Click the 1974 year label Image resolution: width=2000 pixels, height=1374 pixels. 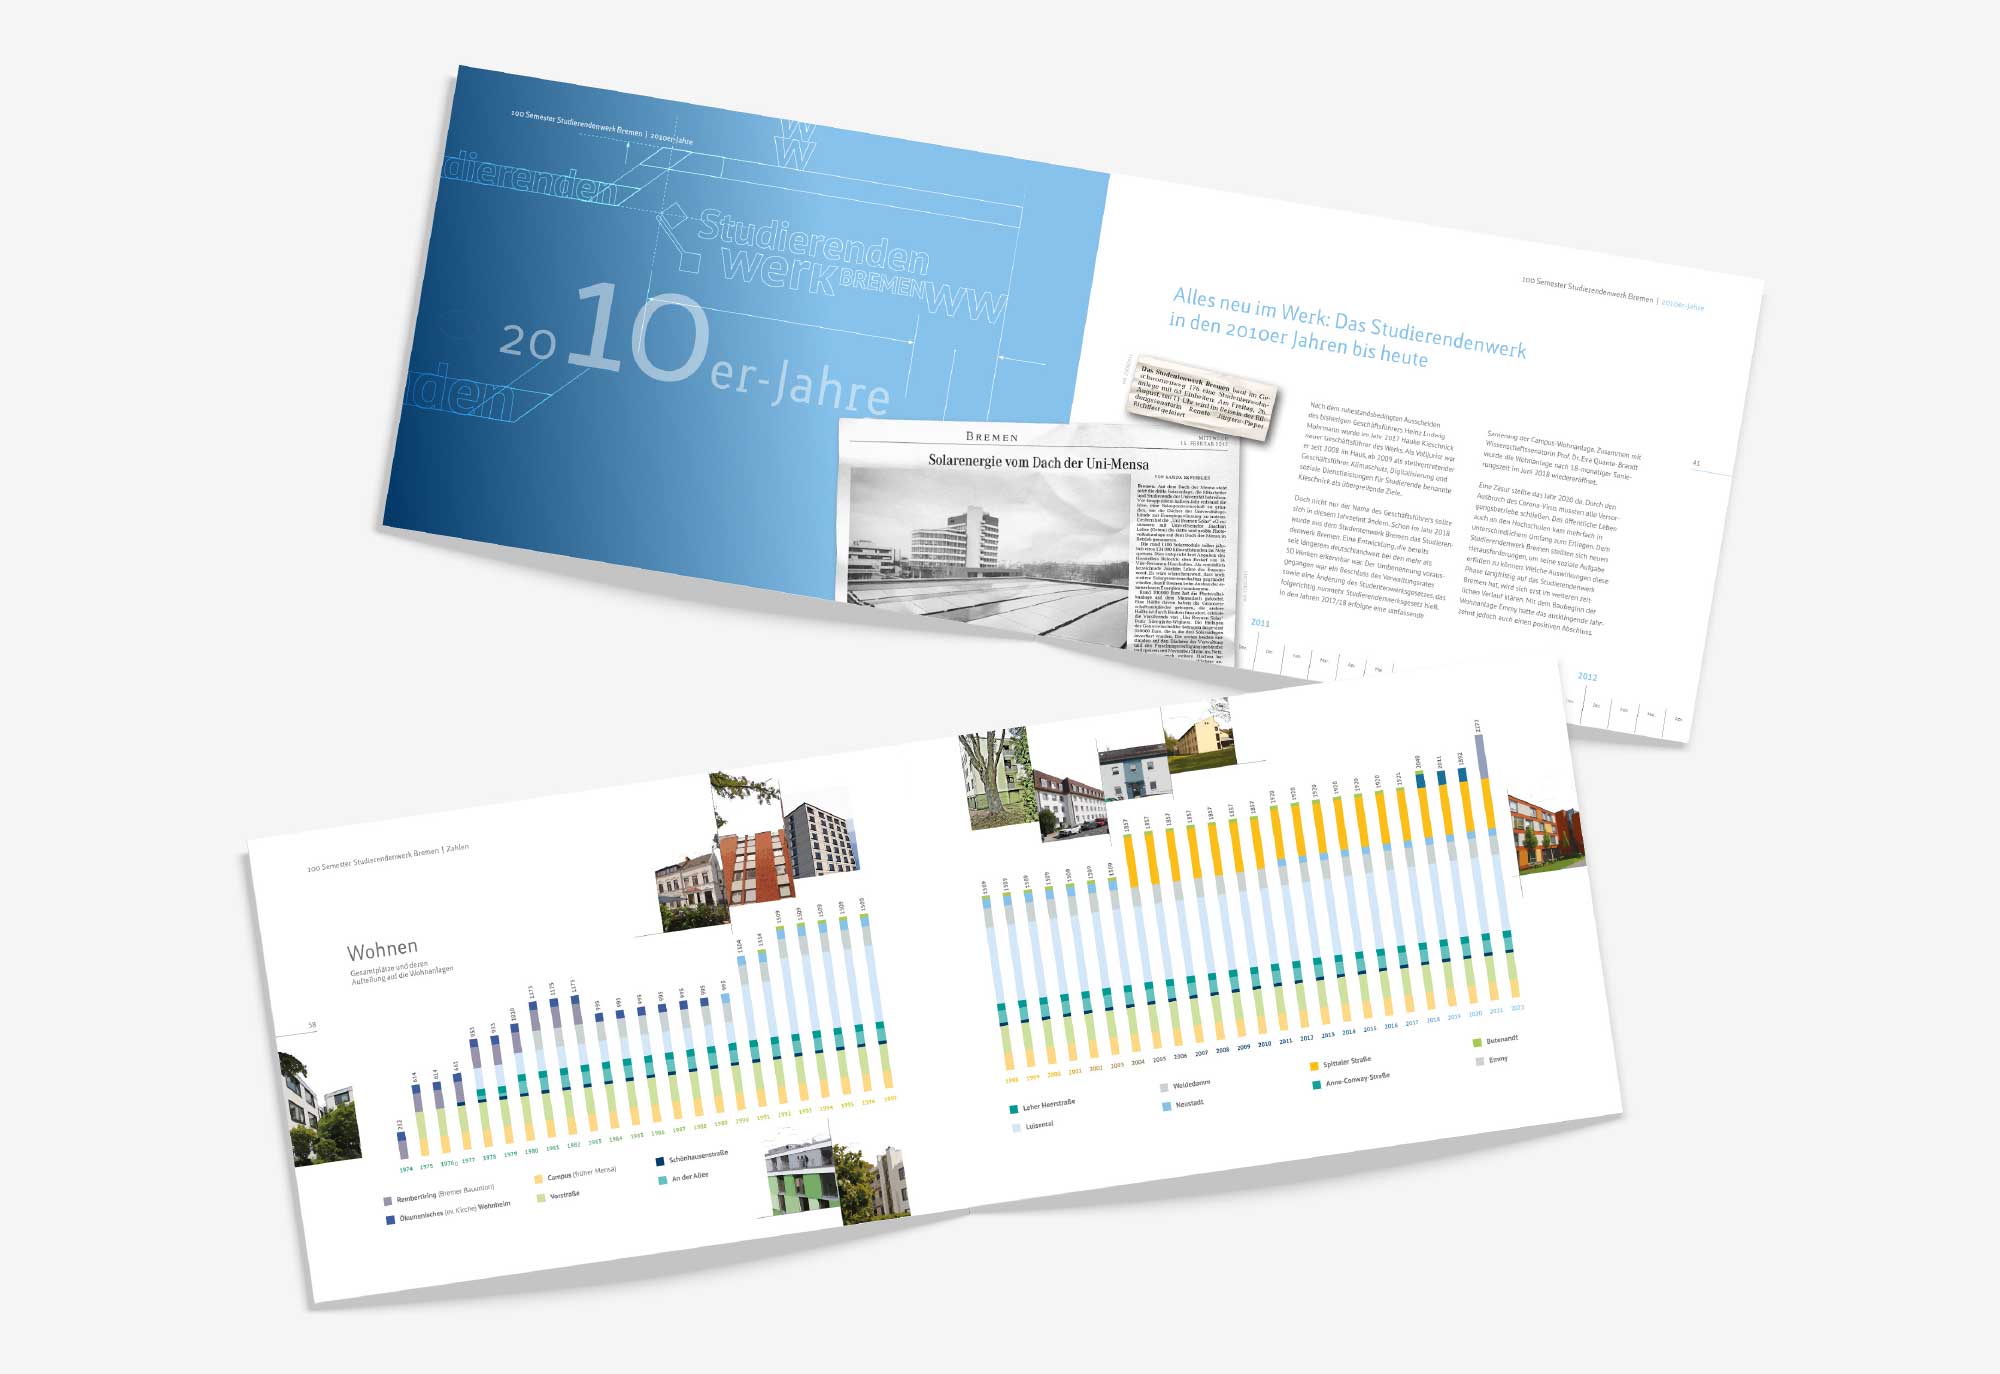tap(405, 1169)
